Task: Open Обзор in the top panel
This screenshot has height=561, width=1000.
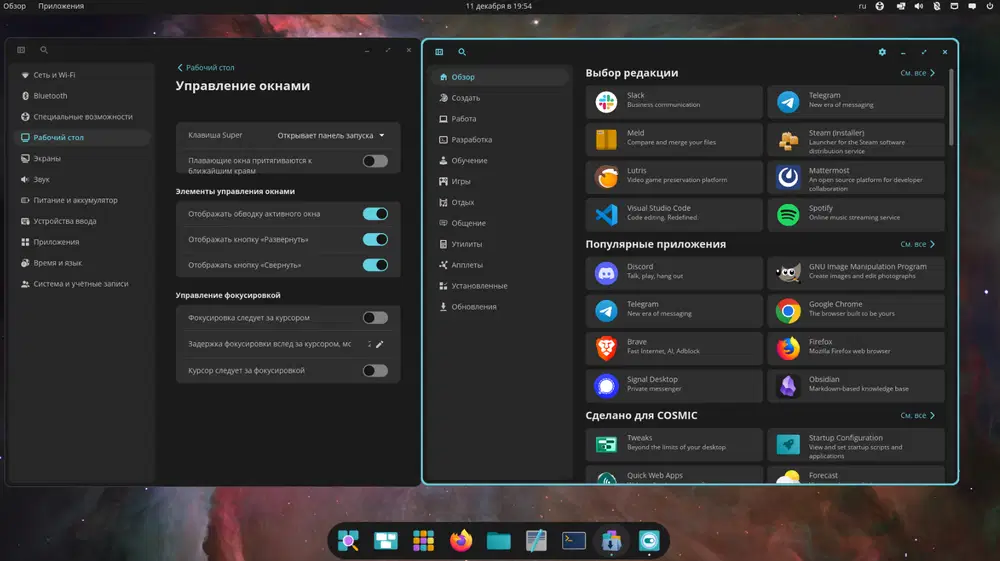Action: click(15, 6)
